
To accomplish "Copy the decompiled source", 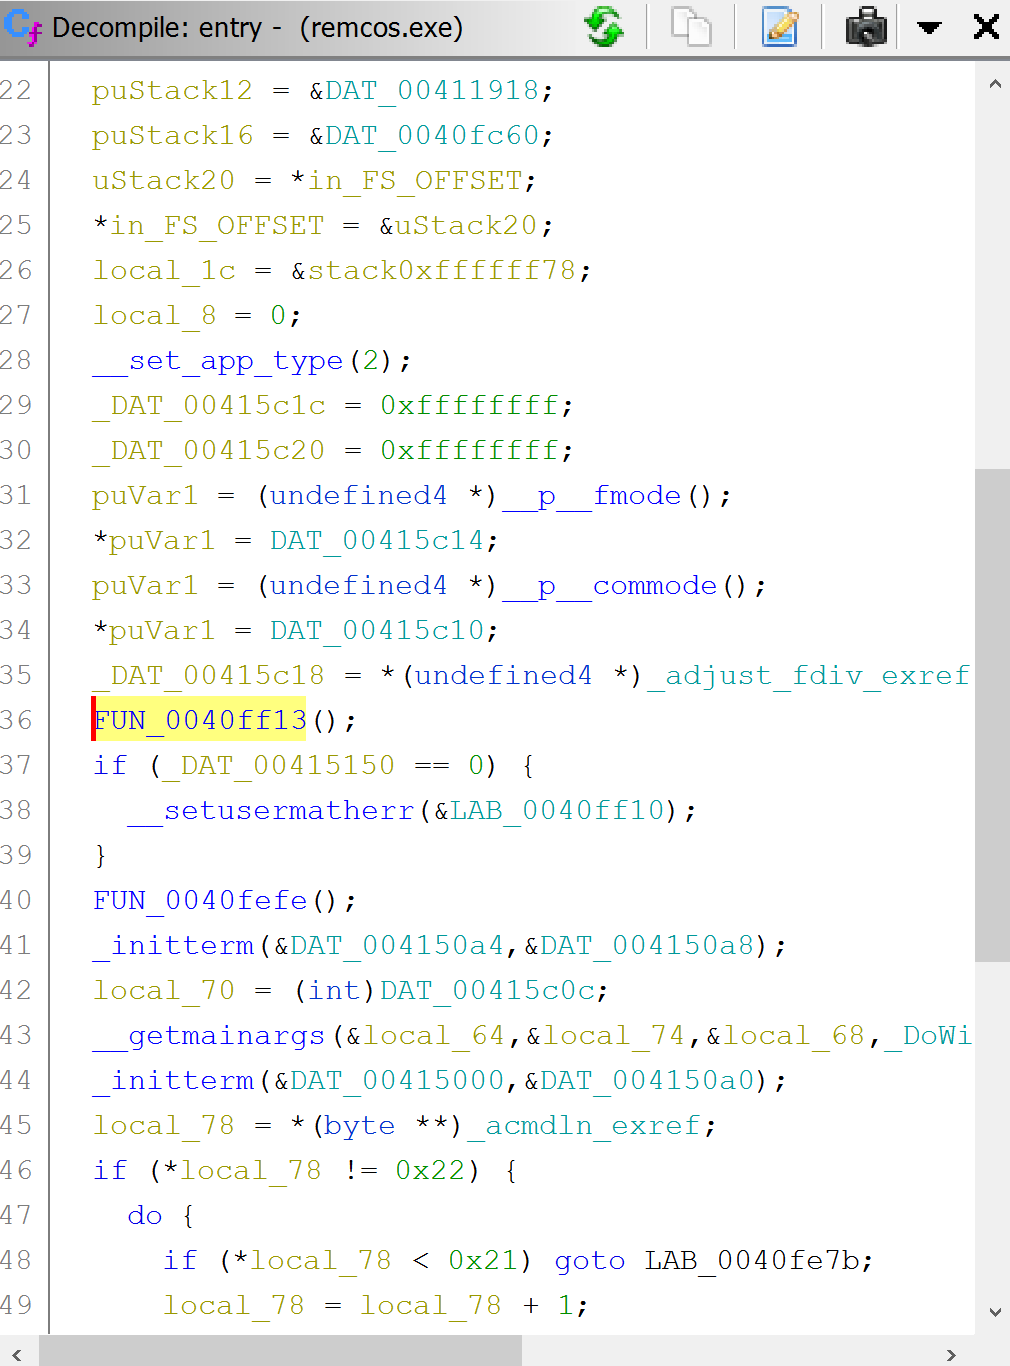I will click(690, 27).
